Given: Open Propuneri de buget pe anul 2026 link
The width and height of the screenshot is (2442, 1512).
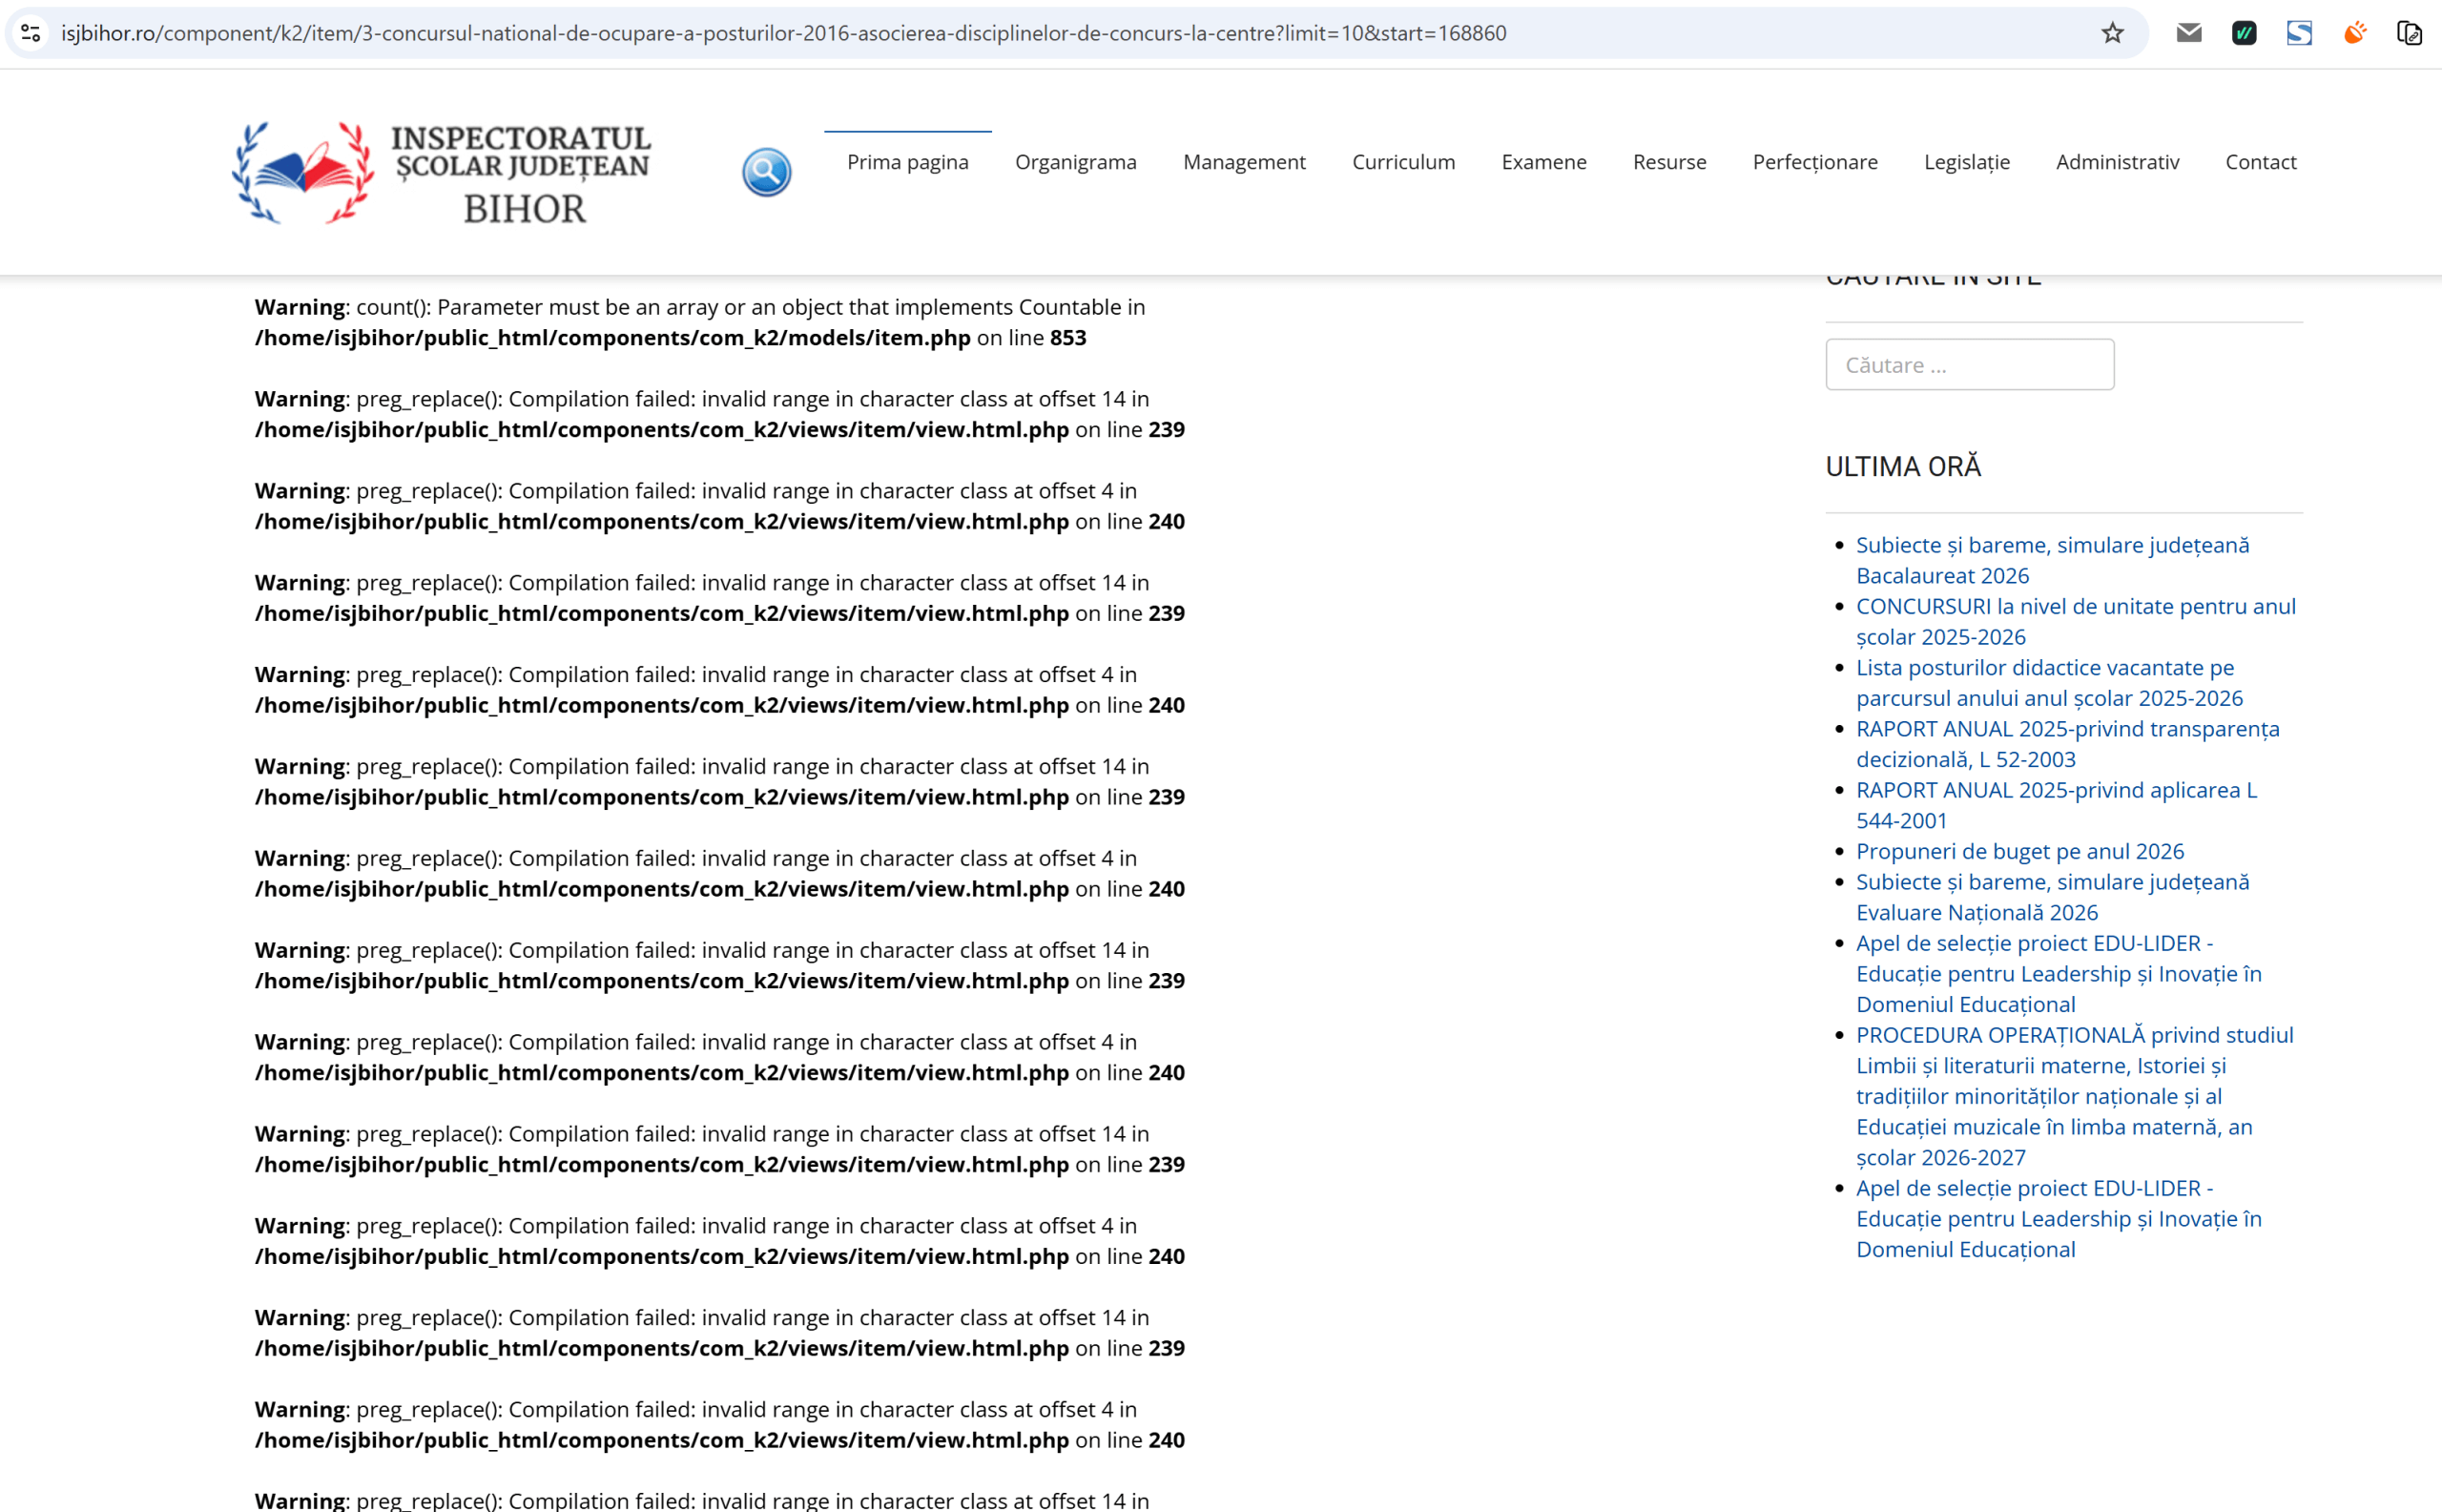Looking at the screenshot, I should tap(2019, 851).
